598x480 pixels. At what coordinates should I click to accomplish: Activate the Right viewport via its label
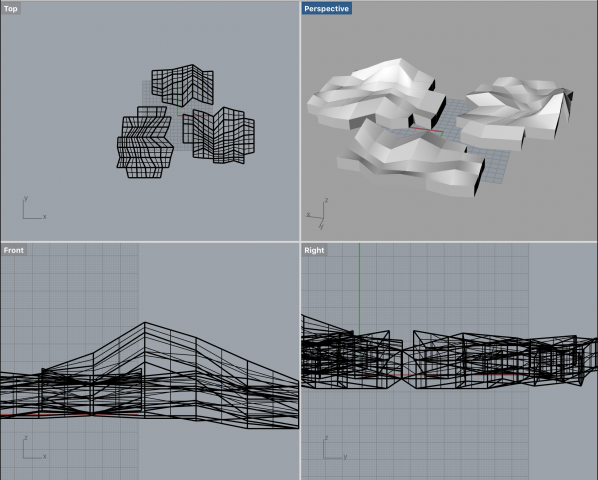[x=314, y=250]
